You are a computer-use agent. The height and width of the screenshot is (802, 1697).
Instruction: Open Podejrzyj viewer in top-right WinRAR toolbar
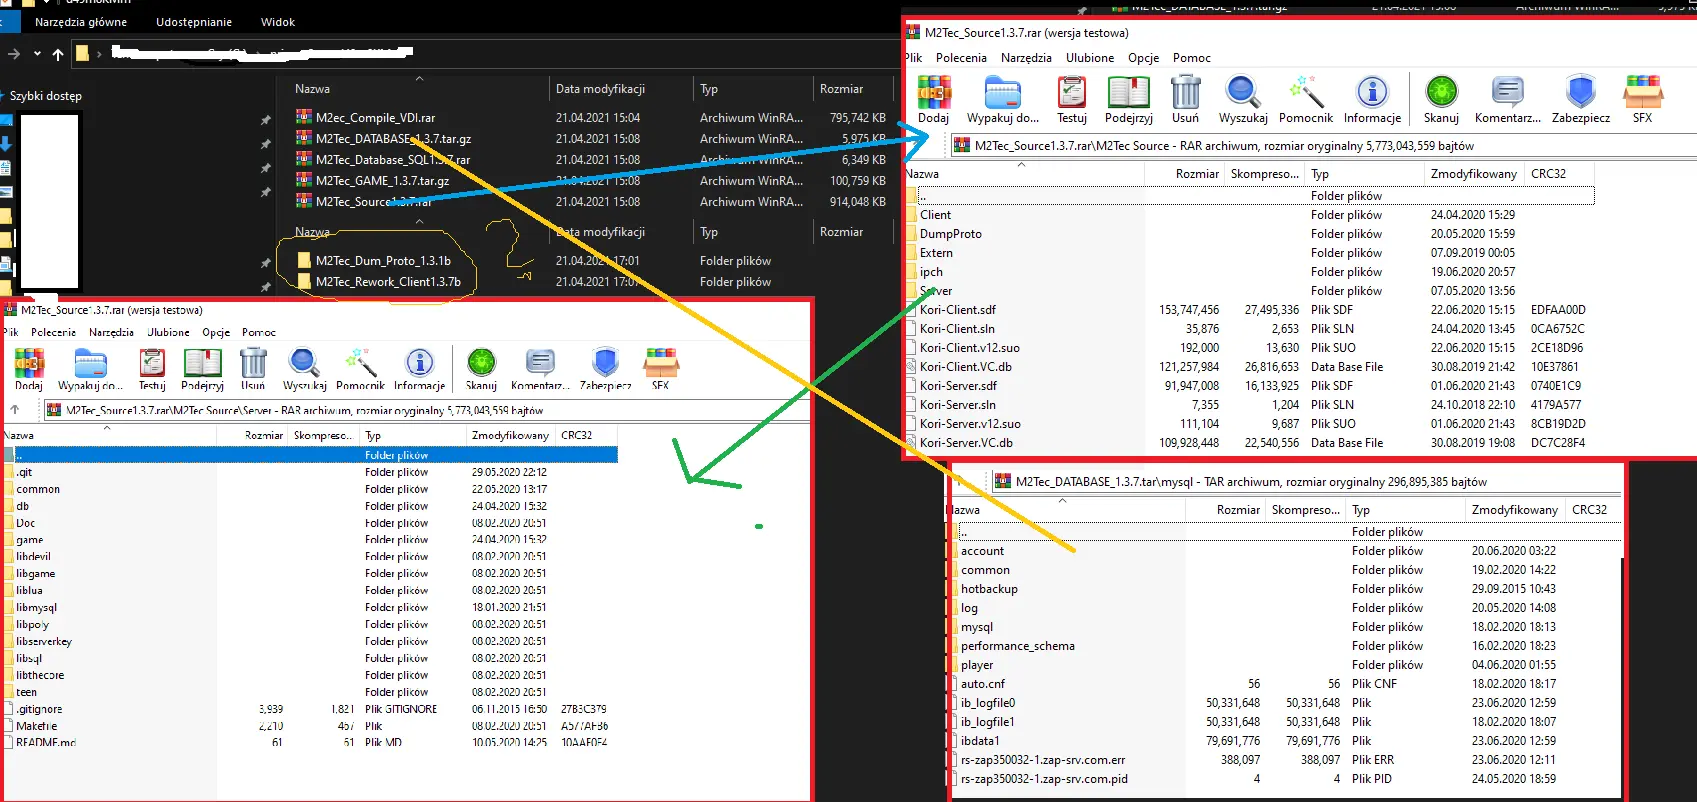(x=1128, y=98)
